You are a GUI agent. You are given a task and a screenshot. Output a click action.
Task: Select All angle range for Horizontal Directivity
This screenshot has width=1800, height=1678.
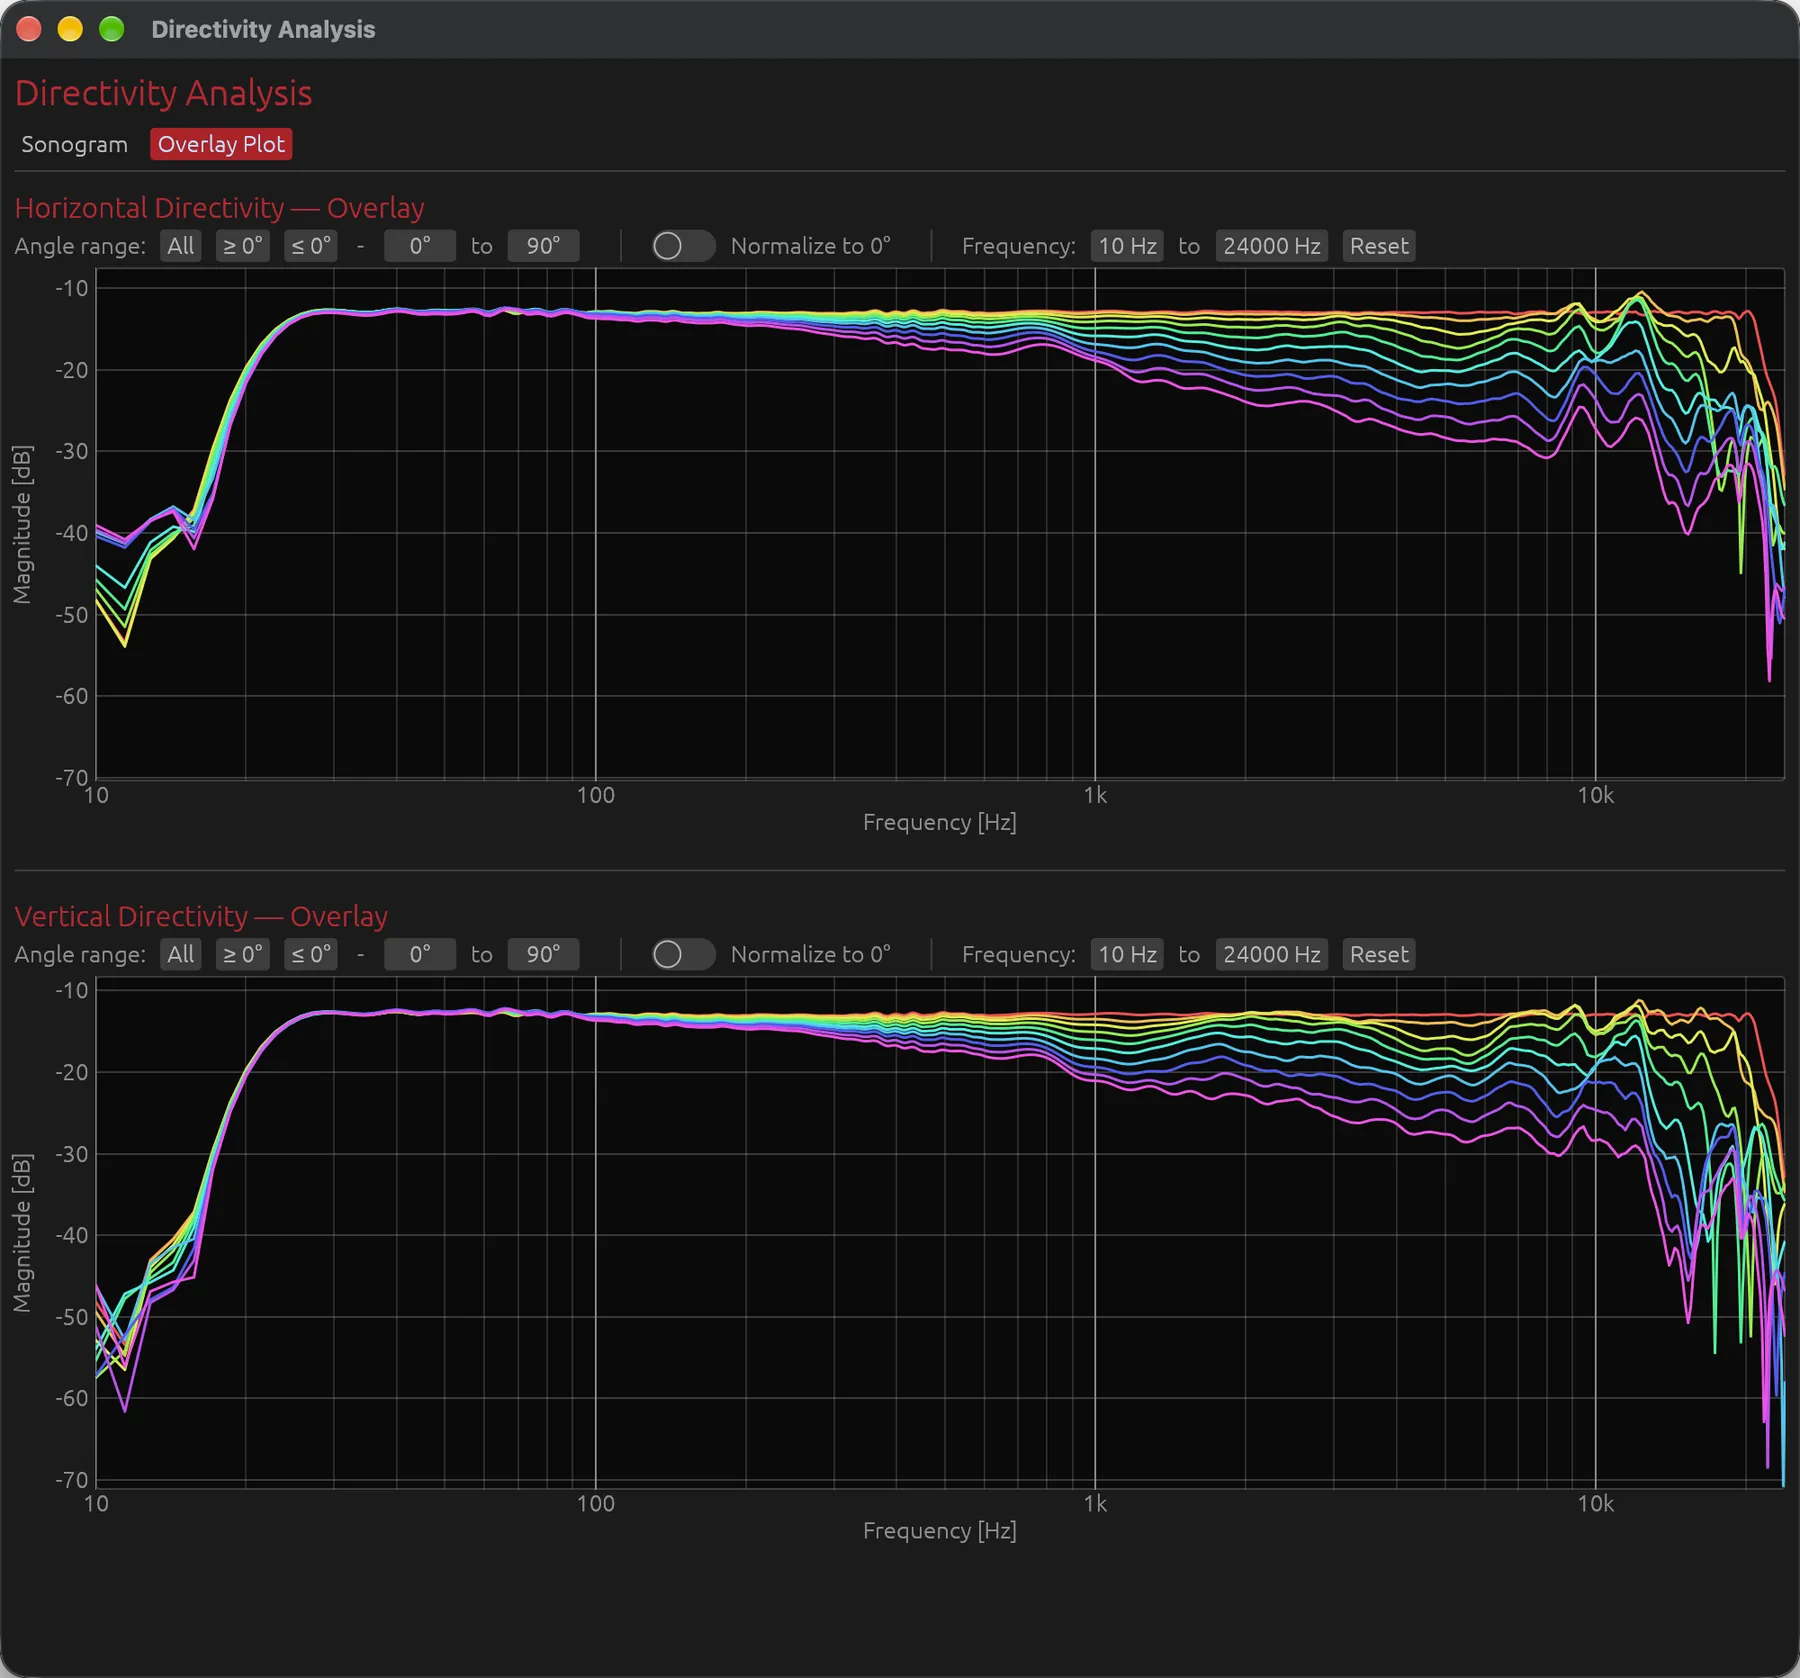[181, 246]
